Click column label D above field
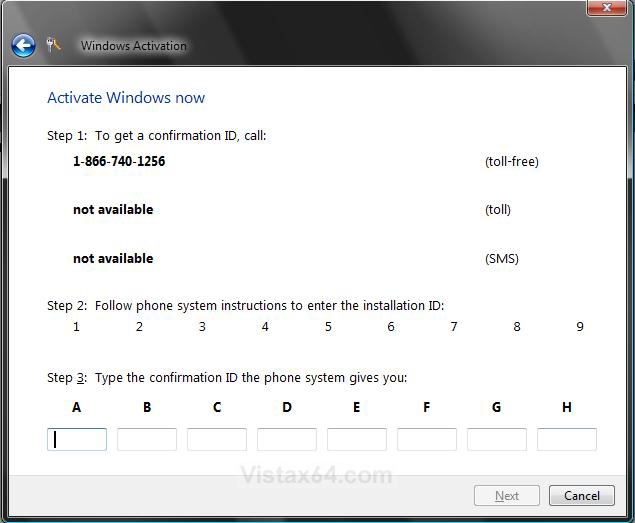The width and height of the screenshot is (635, 523). [x=287, y=407]
